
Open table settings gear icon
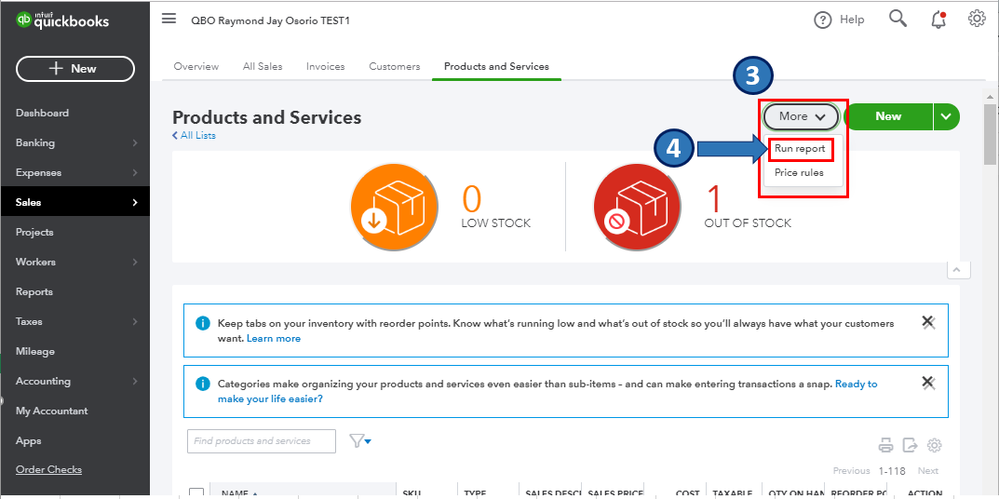(935, 445)
